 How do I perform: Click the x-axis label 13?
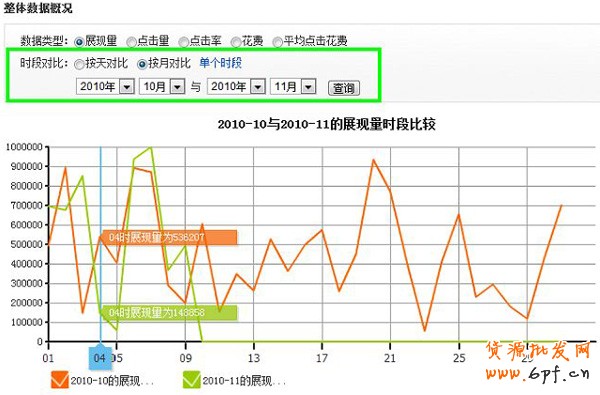pyautogui.click(x=254, y=358)
